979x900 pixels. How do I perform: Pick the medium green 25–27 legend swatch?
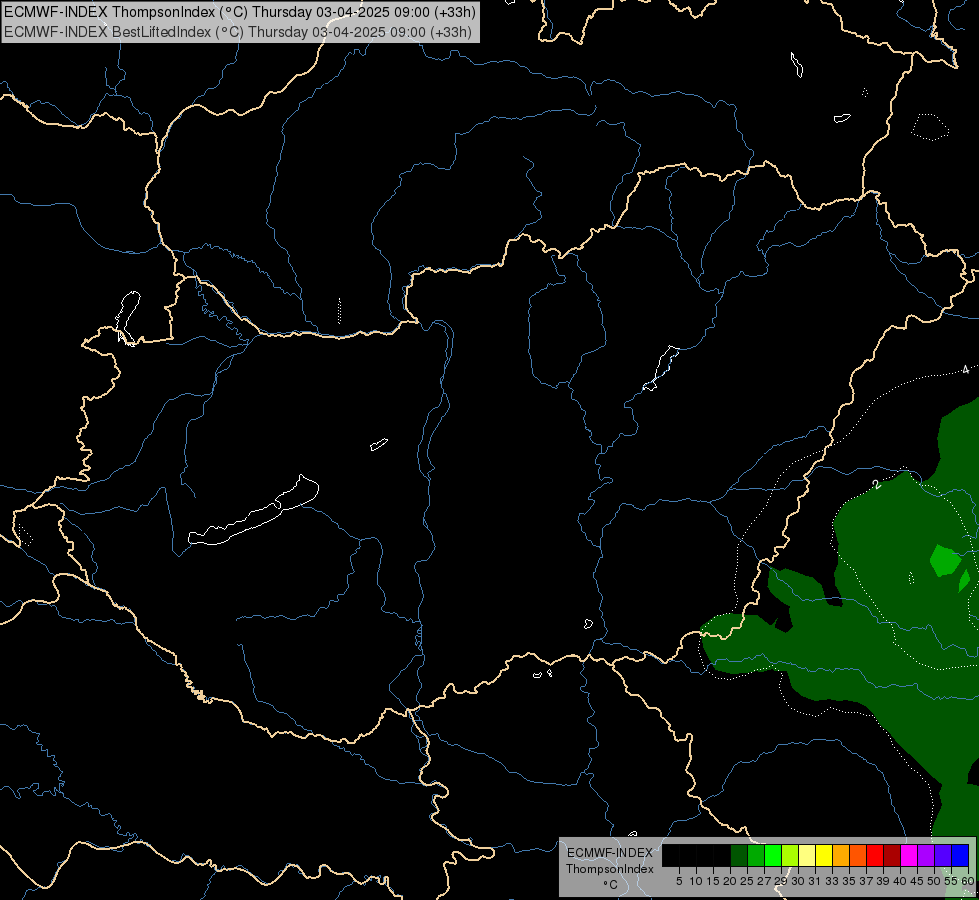pos(756,855)
